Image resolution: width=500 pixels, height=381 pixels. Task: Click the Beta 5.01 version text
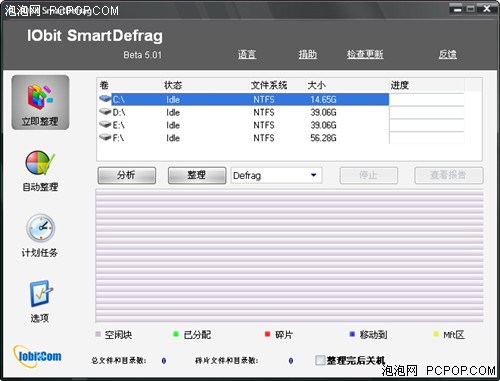142,55
